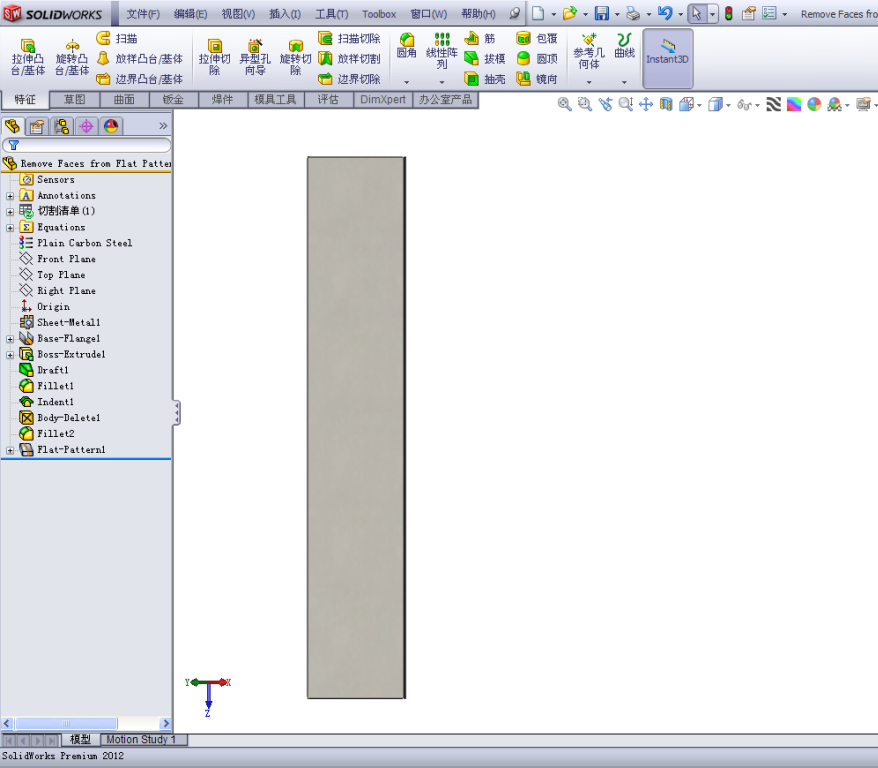Open the Fillet (圆角) dropdown arrow

tap(407, 82)
